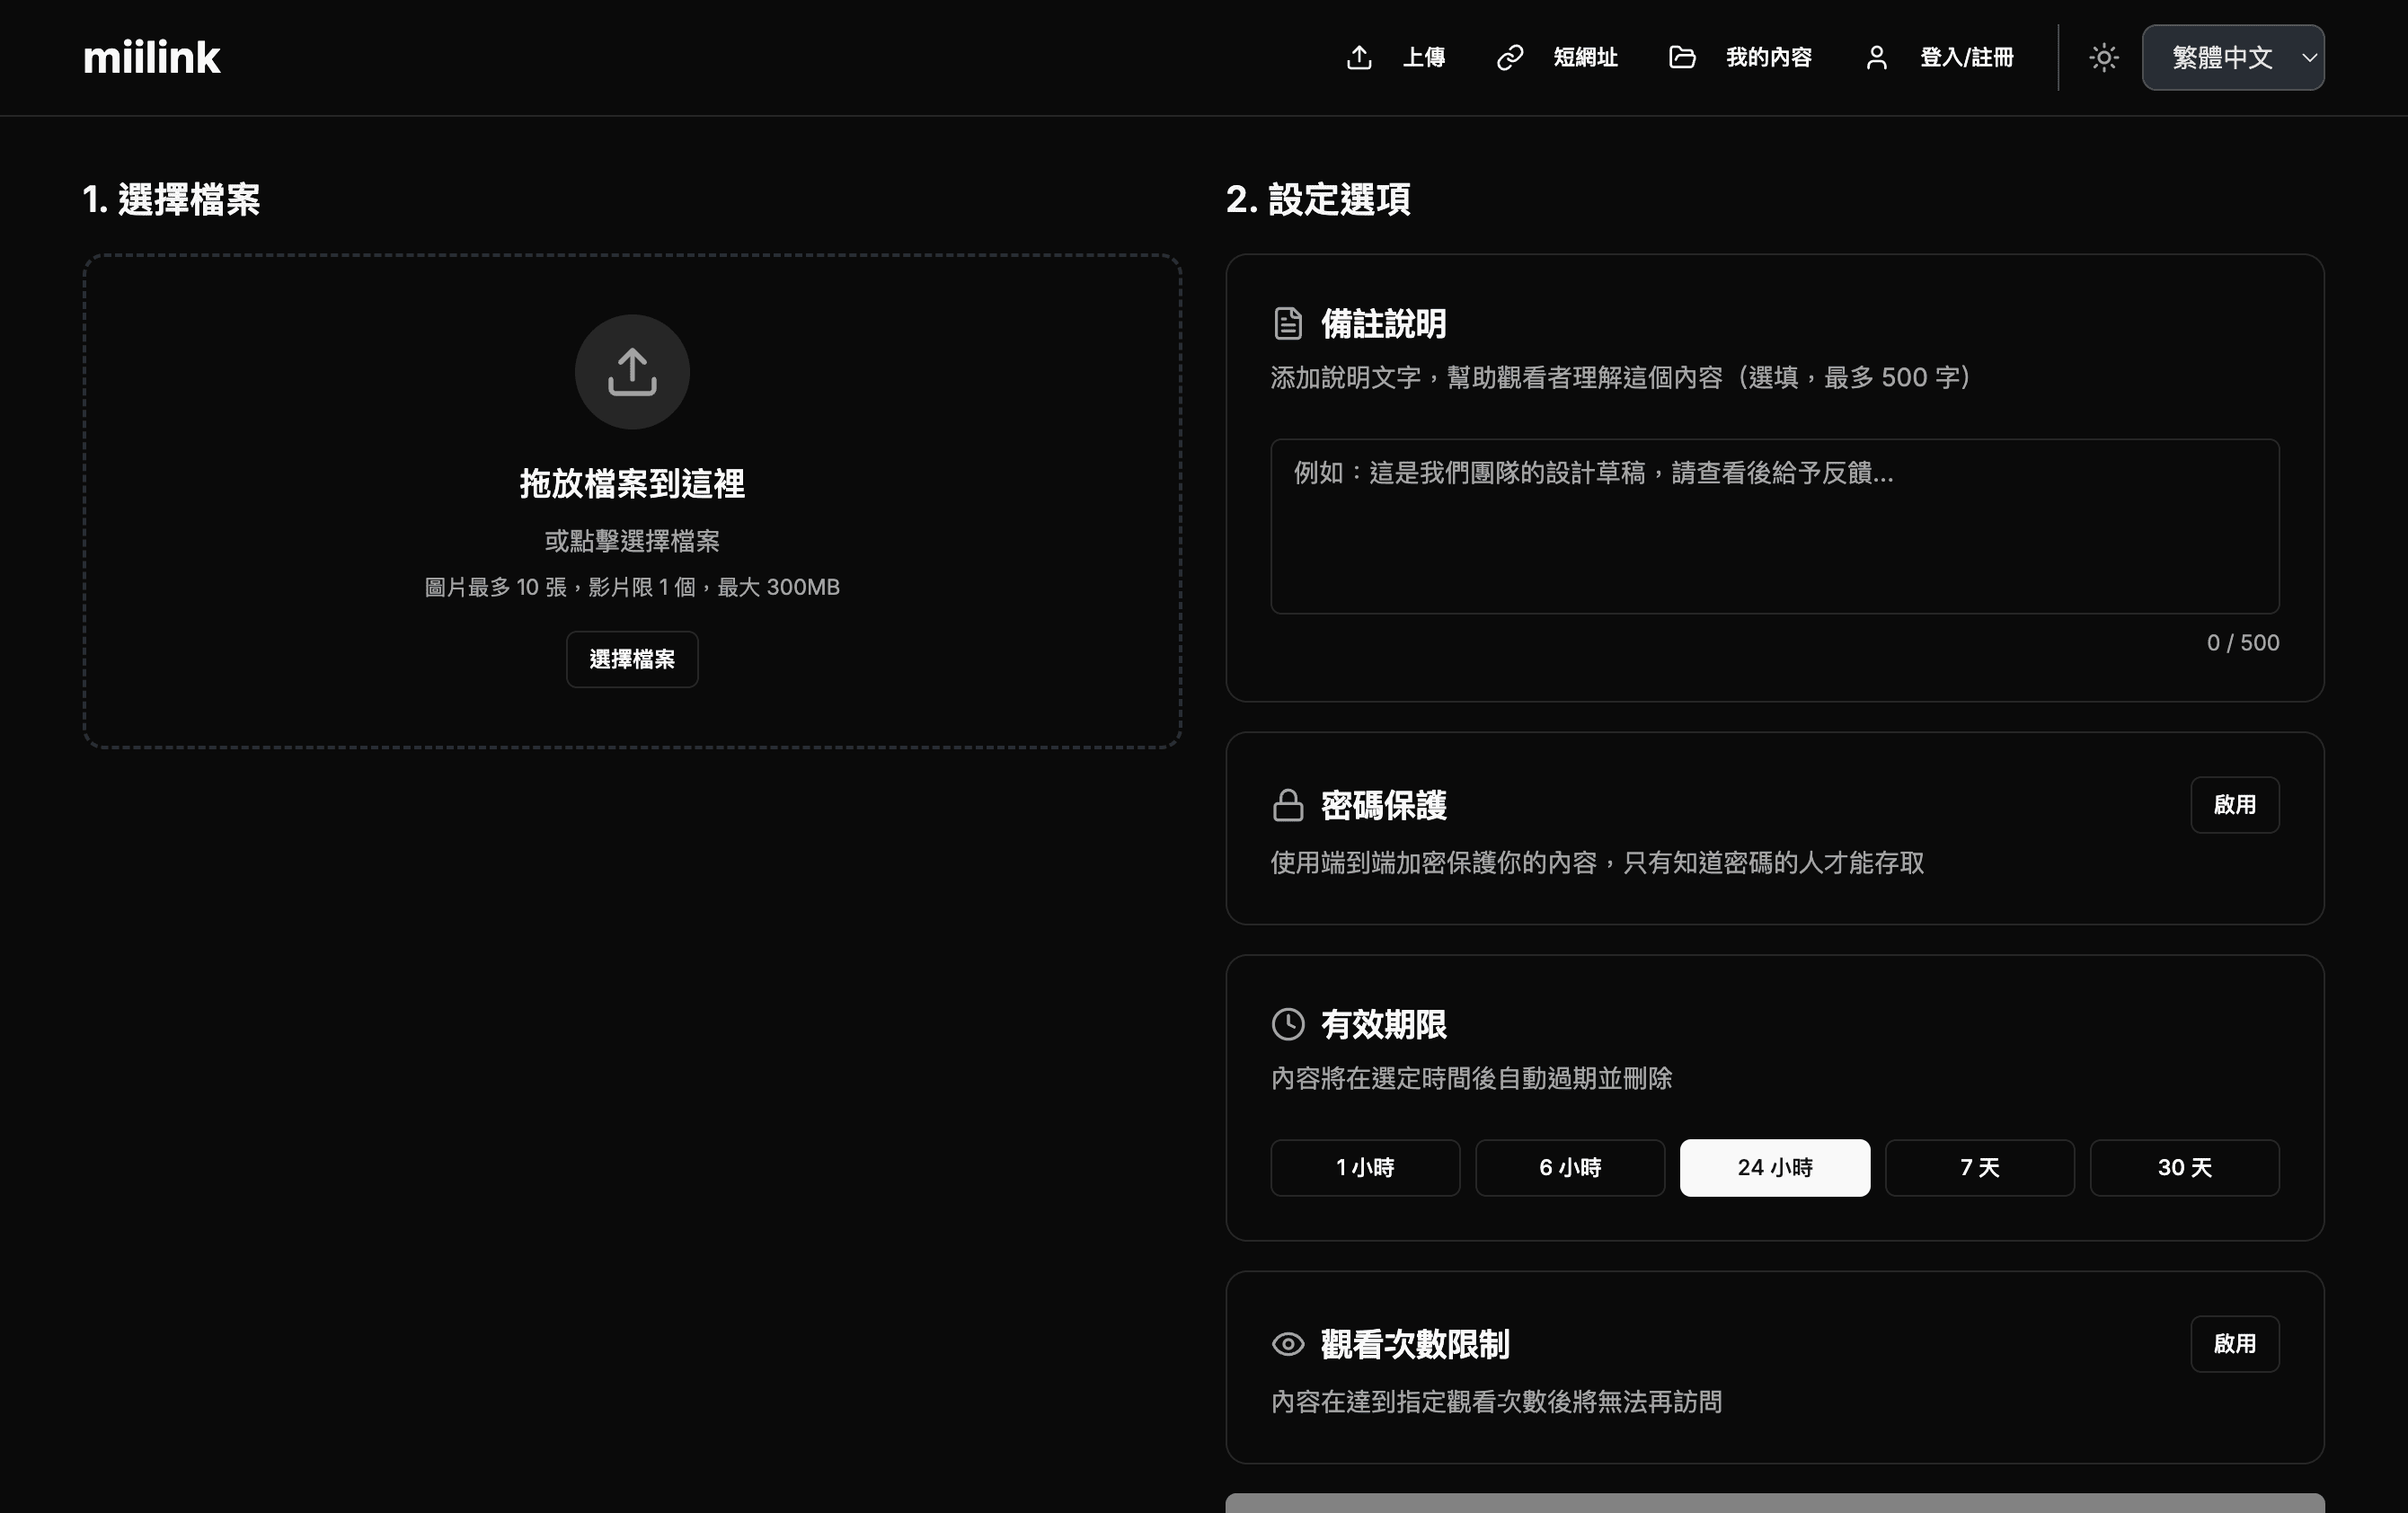The width and height of the screenshot is (2408, 1513).
Task: Enable 觀看次數限制 with the 啟用 button
Action: 2236,1343
